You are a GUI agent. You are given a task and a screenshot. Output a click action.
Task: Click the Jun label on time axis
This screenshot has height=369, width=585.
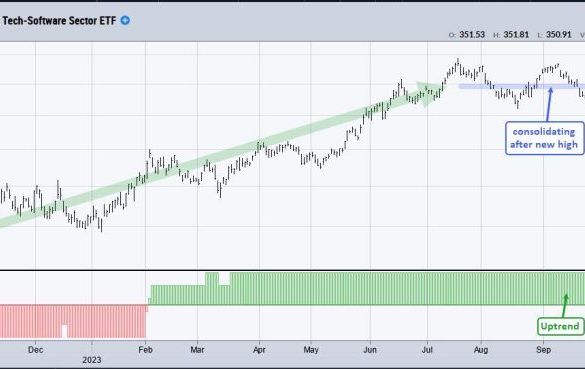(x=370, y=350)
